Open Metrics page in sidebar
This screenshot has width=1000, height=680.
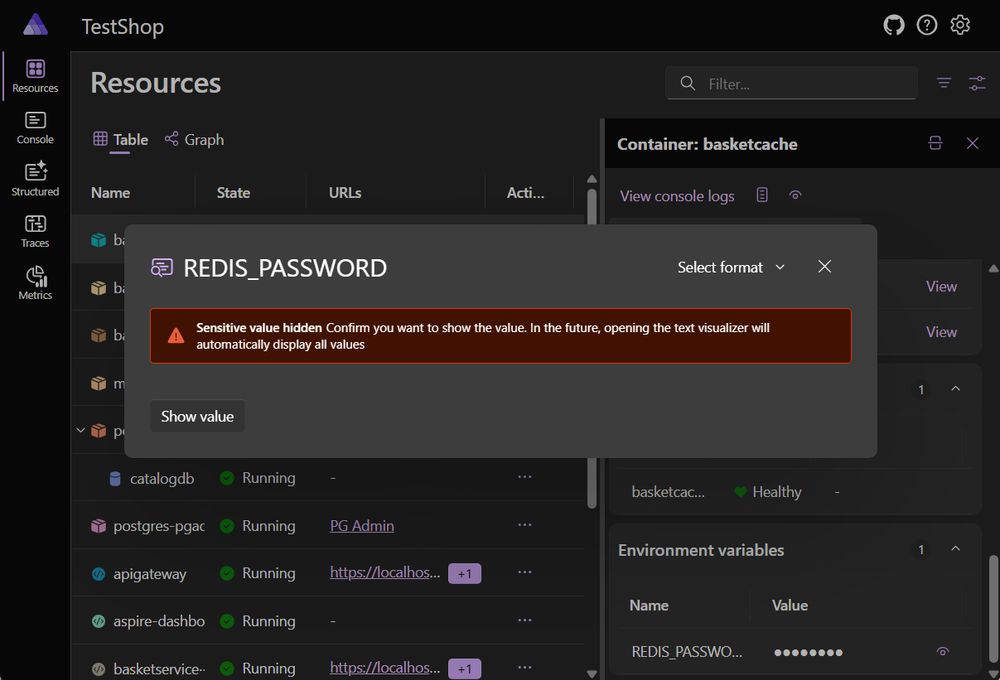pos(35,283)
